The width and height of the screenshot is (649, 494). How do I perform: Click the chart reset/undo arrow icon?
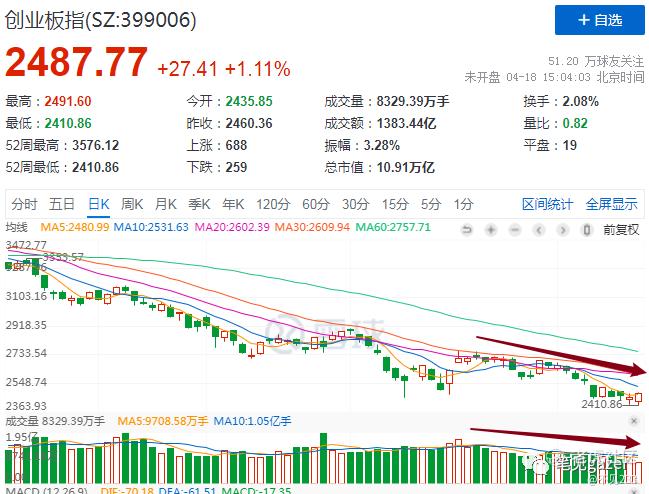[x=467, y=230]
